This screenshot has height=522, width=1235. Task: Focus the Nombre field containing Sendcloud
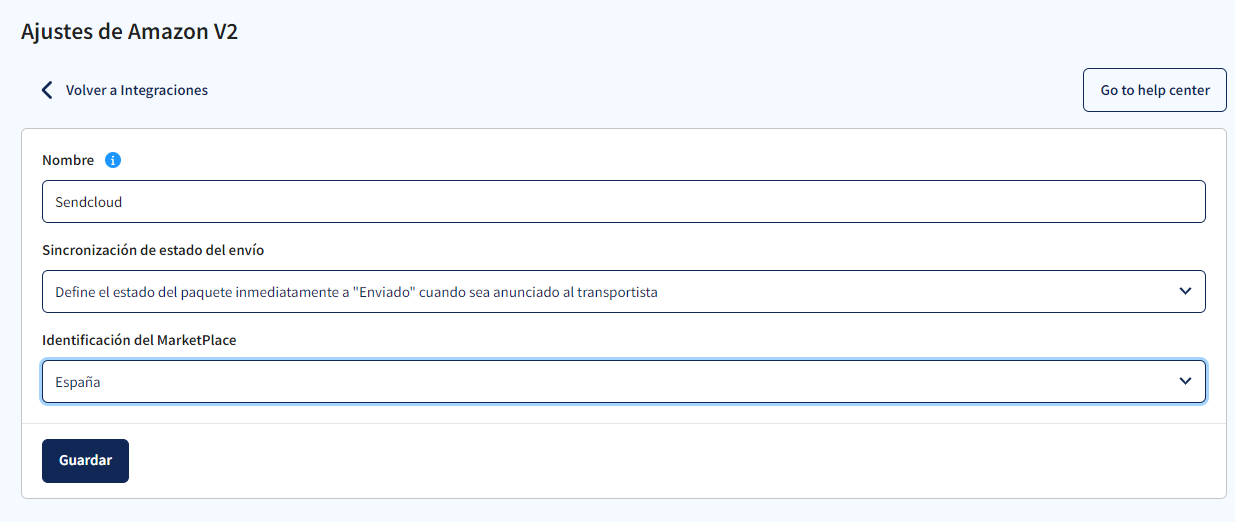[x=624, y=201]
